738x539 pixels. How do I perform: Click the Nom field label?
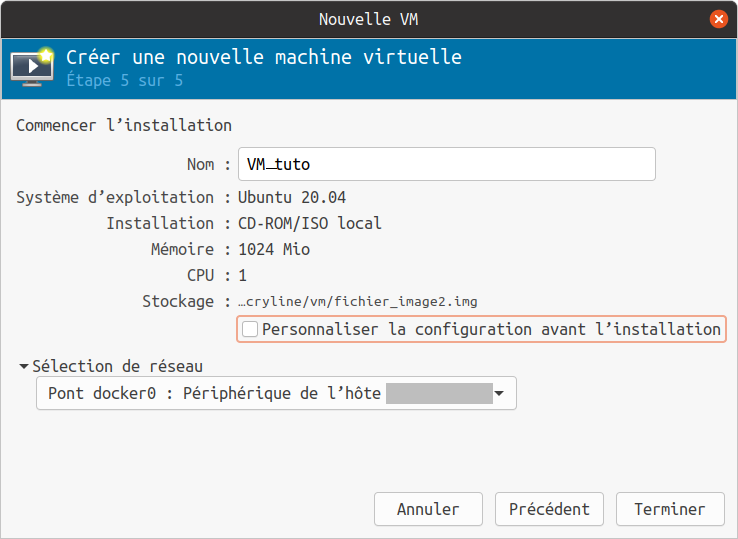coord(200,164)
